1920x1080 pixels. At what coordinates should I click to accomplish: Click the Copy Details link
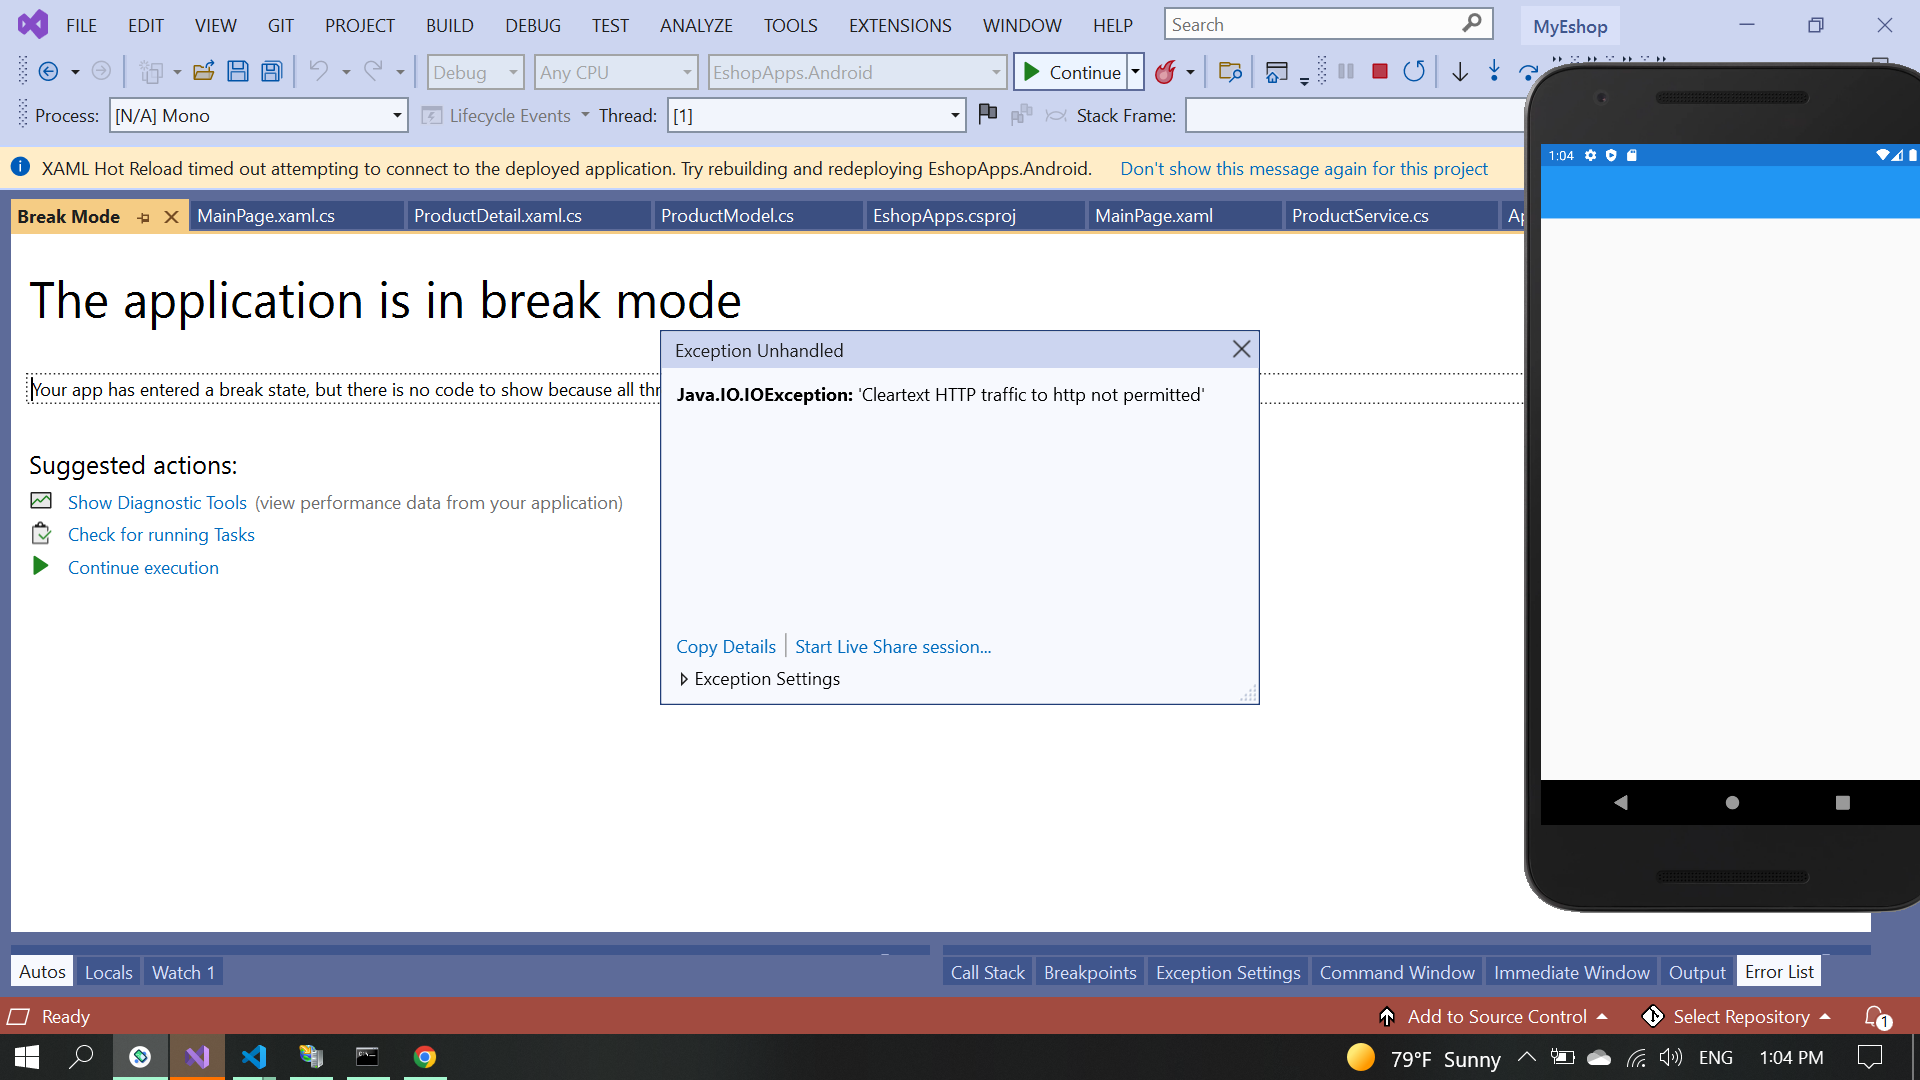pos(725,647)
